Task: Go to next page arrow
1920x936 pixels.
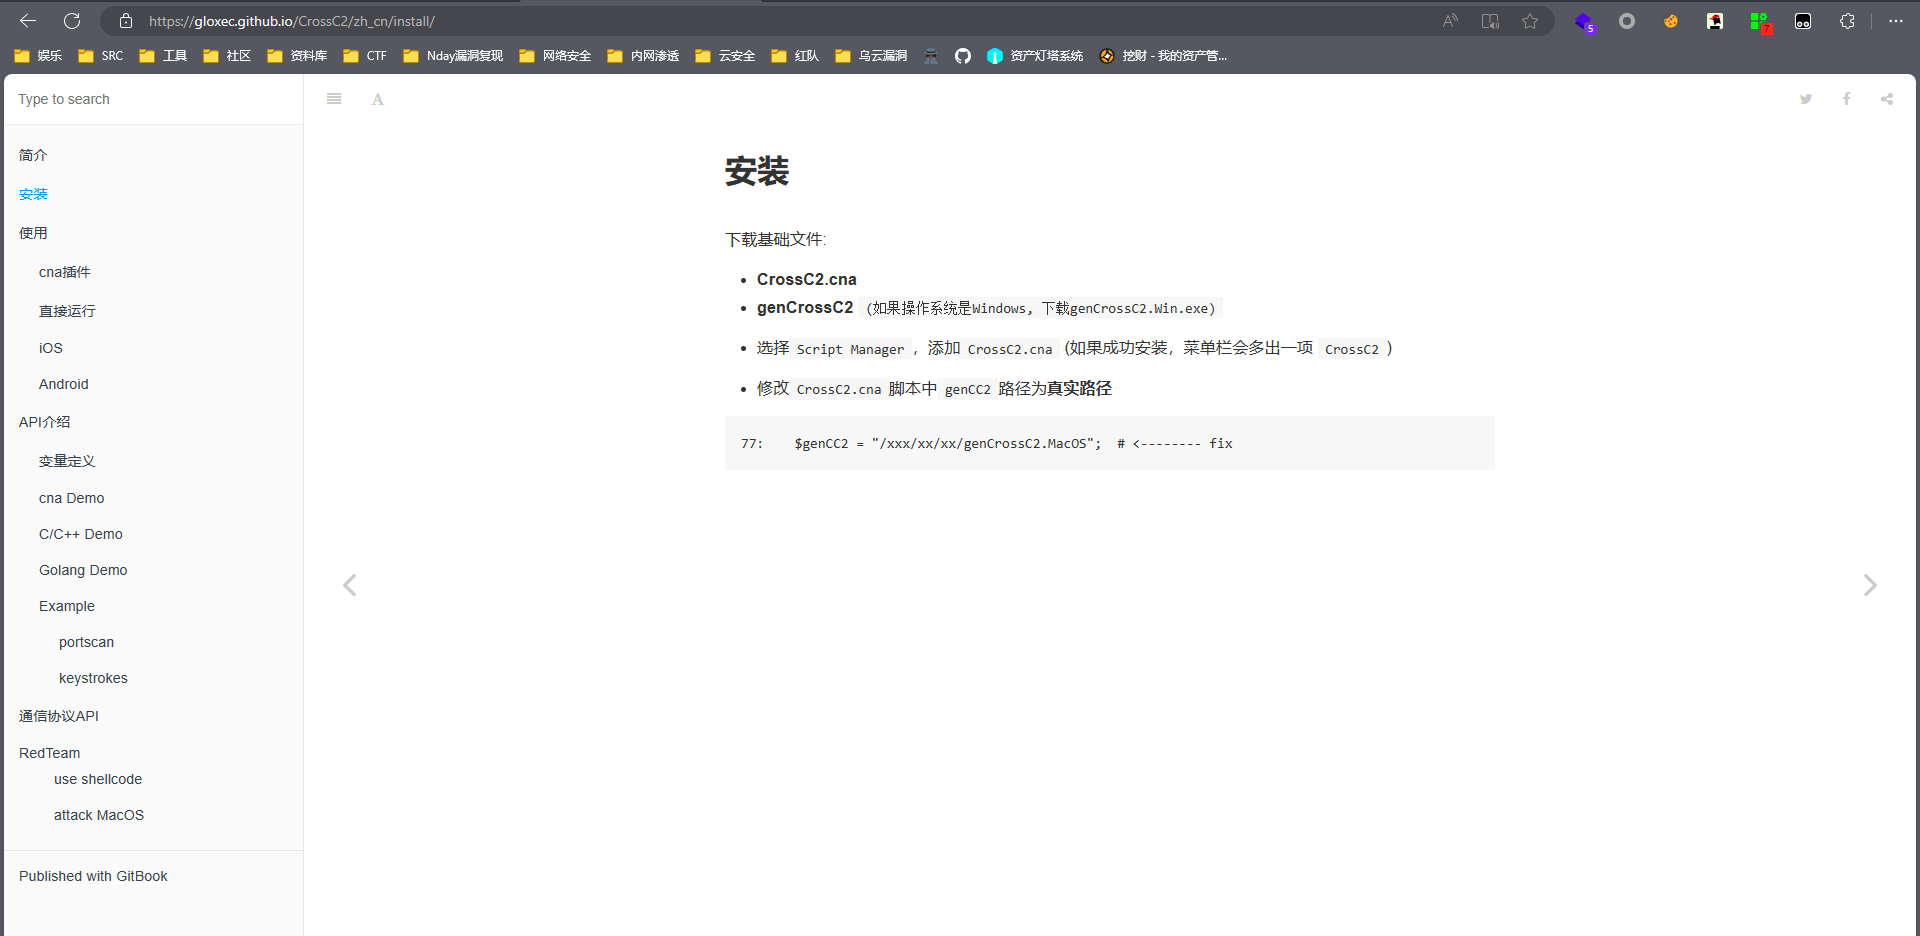Action: pyautogui.click(x=1869, y=585)
